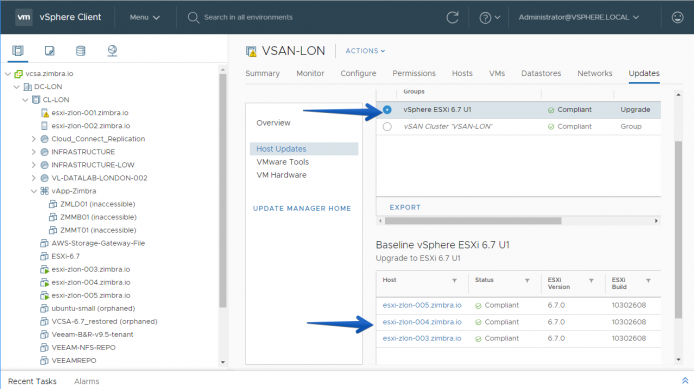
Task: Click the CL-LON cluster icon
Action: pyautogui.click(x=36, y=100)
